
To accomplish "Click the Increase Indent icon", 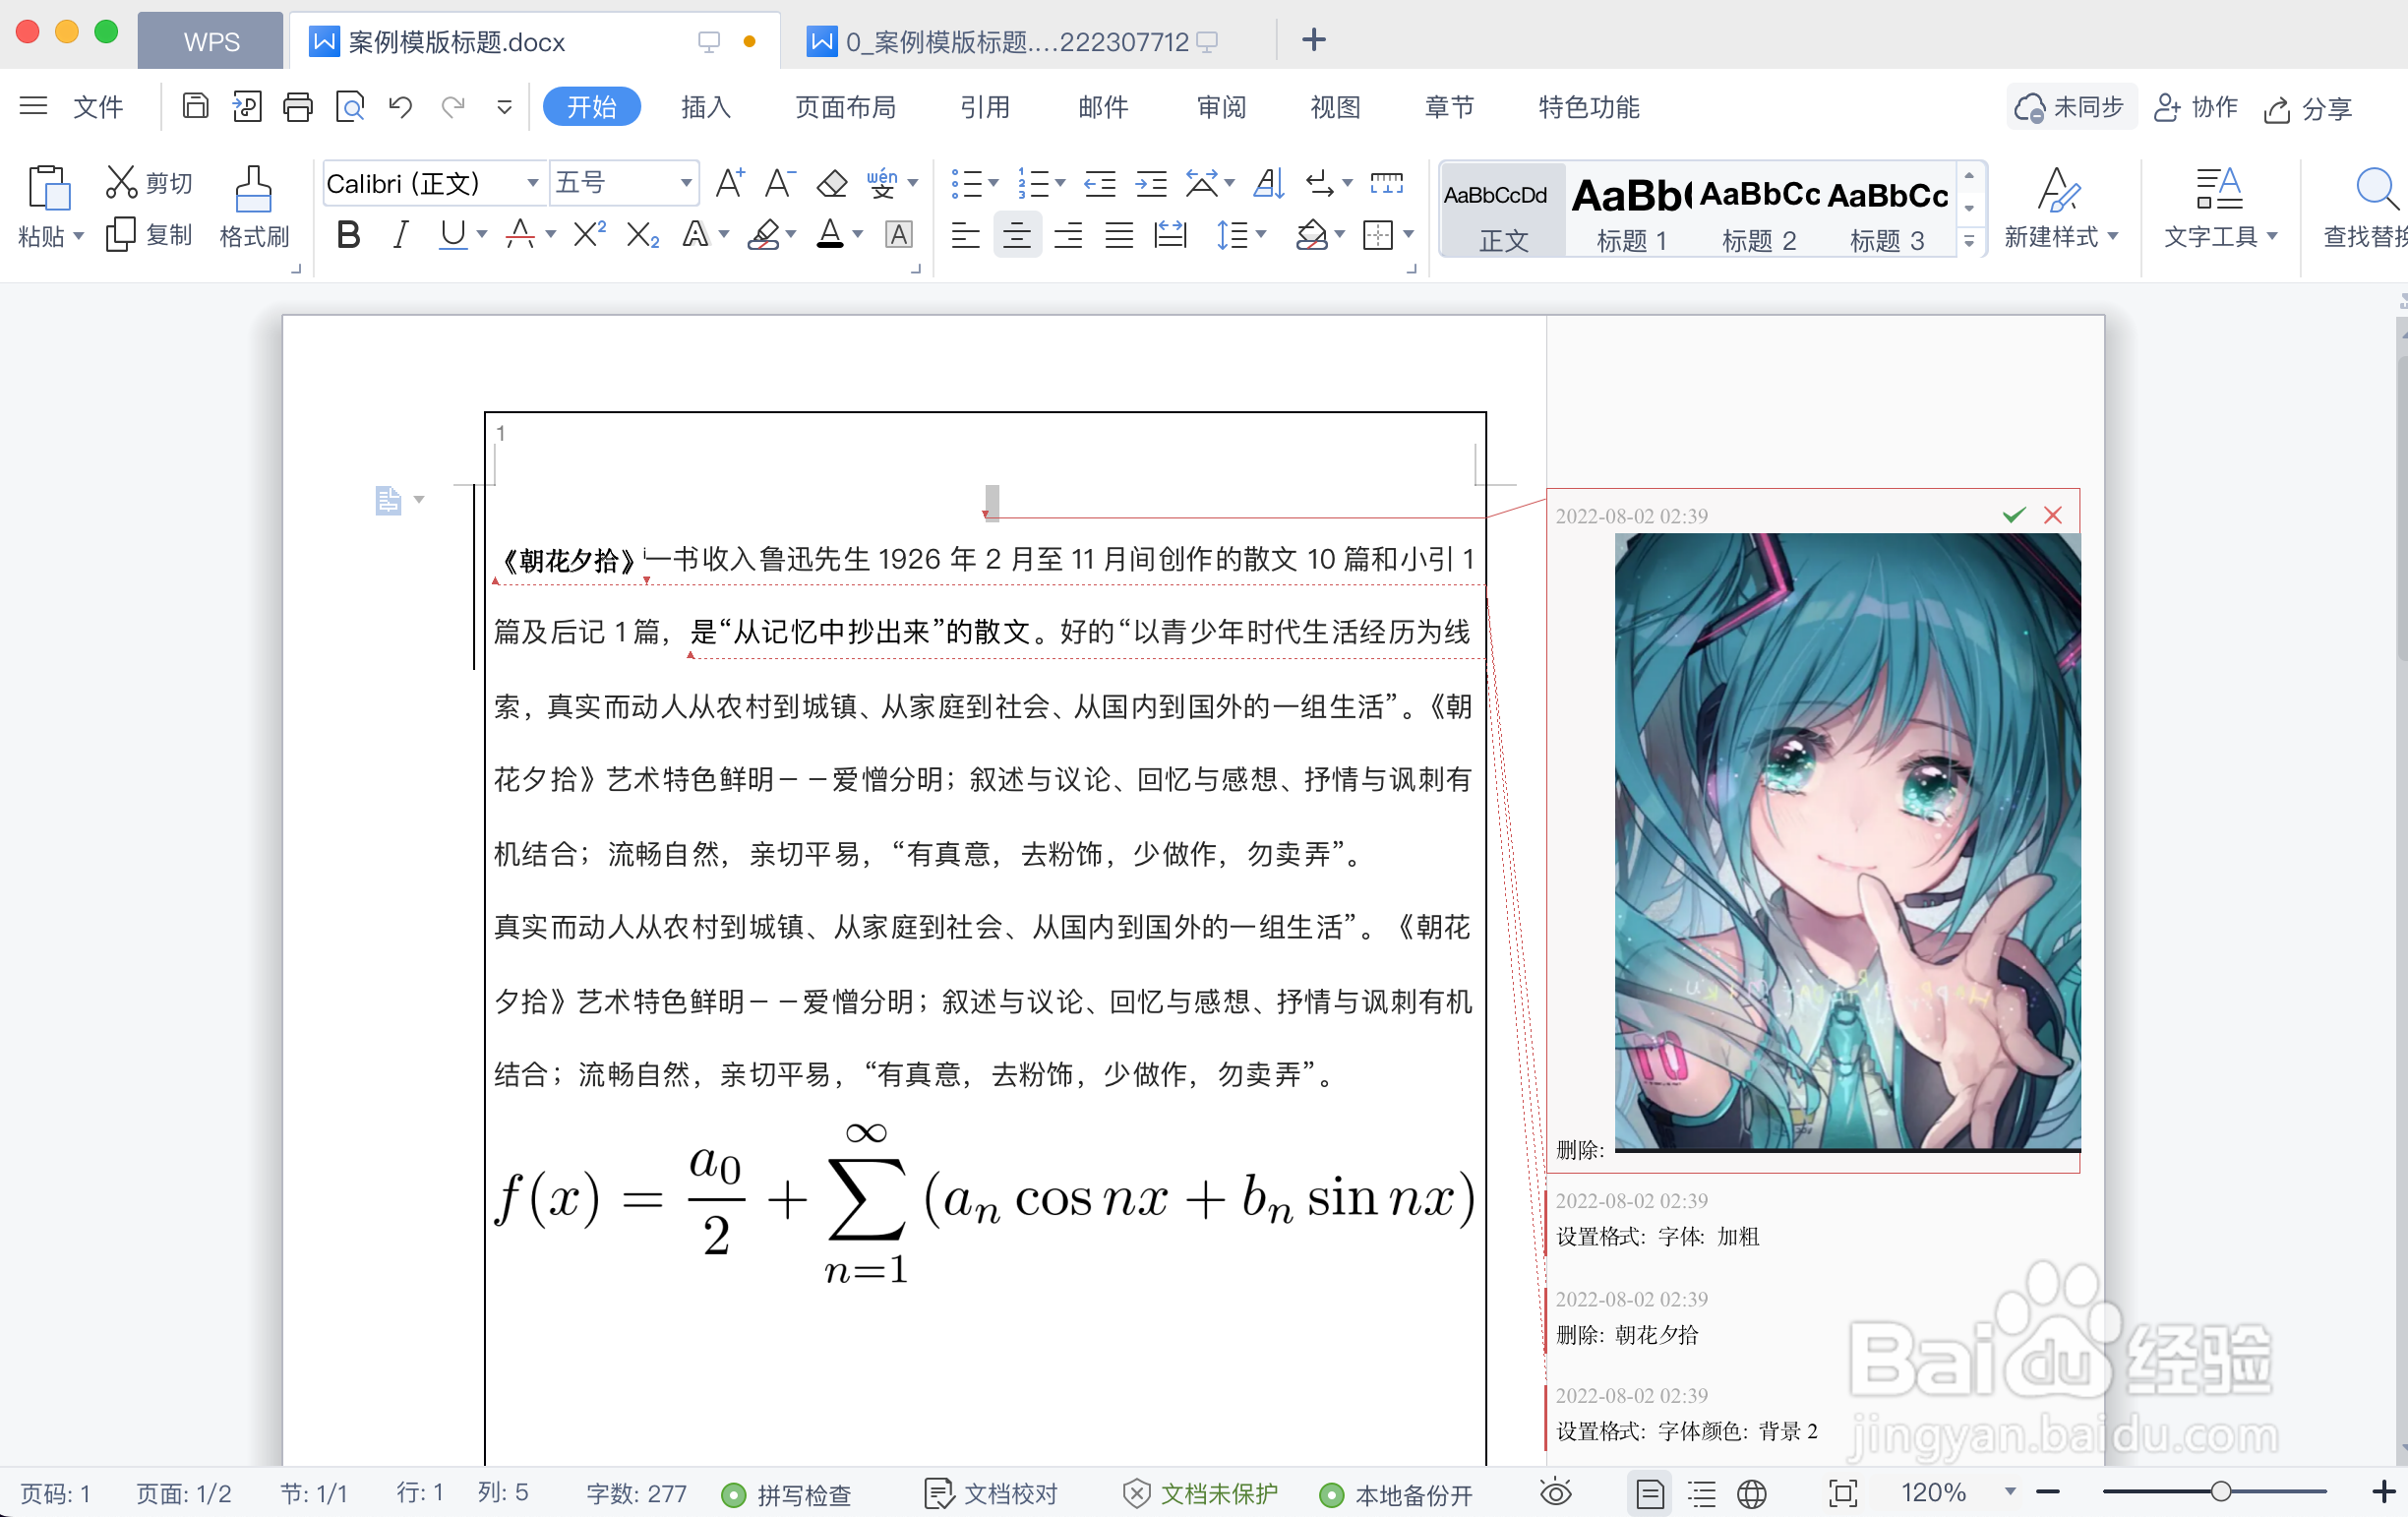I will pyautogui.click(x=1151, y=184).
